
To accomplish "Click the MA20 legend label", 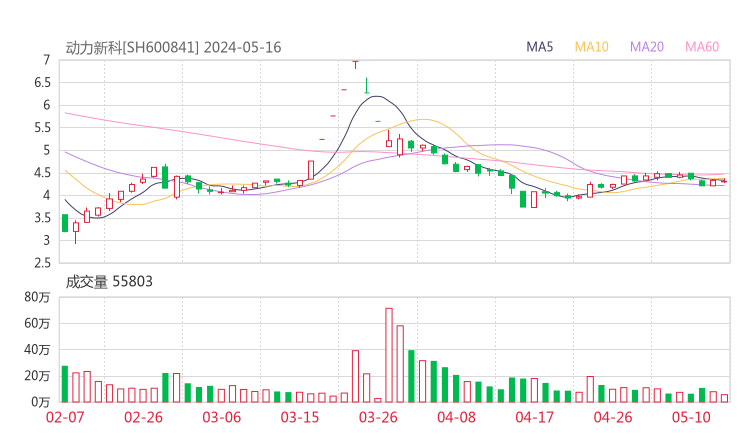I will pos(647,47).
